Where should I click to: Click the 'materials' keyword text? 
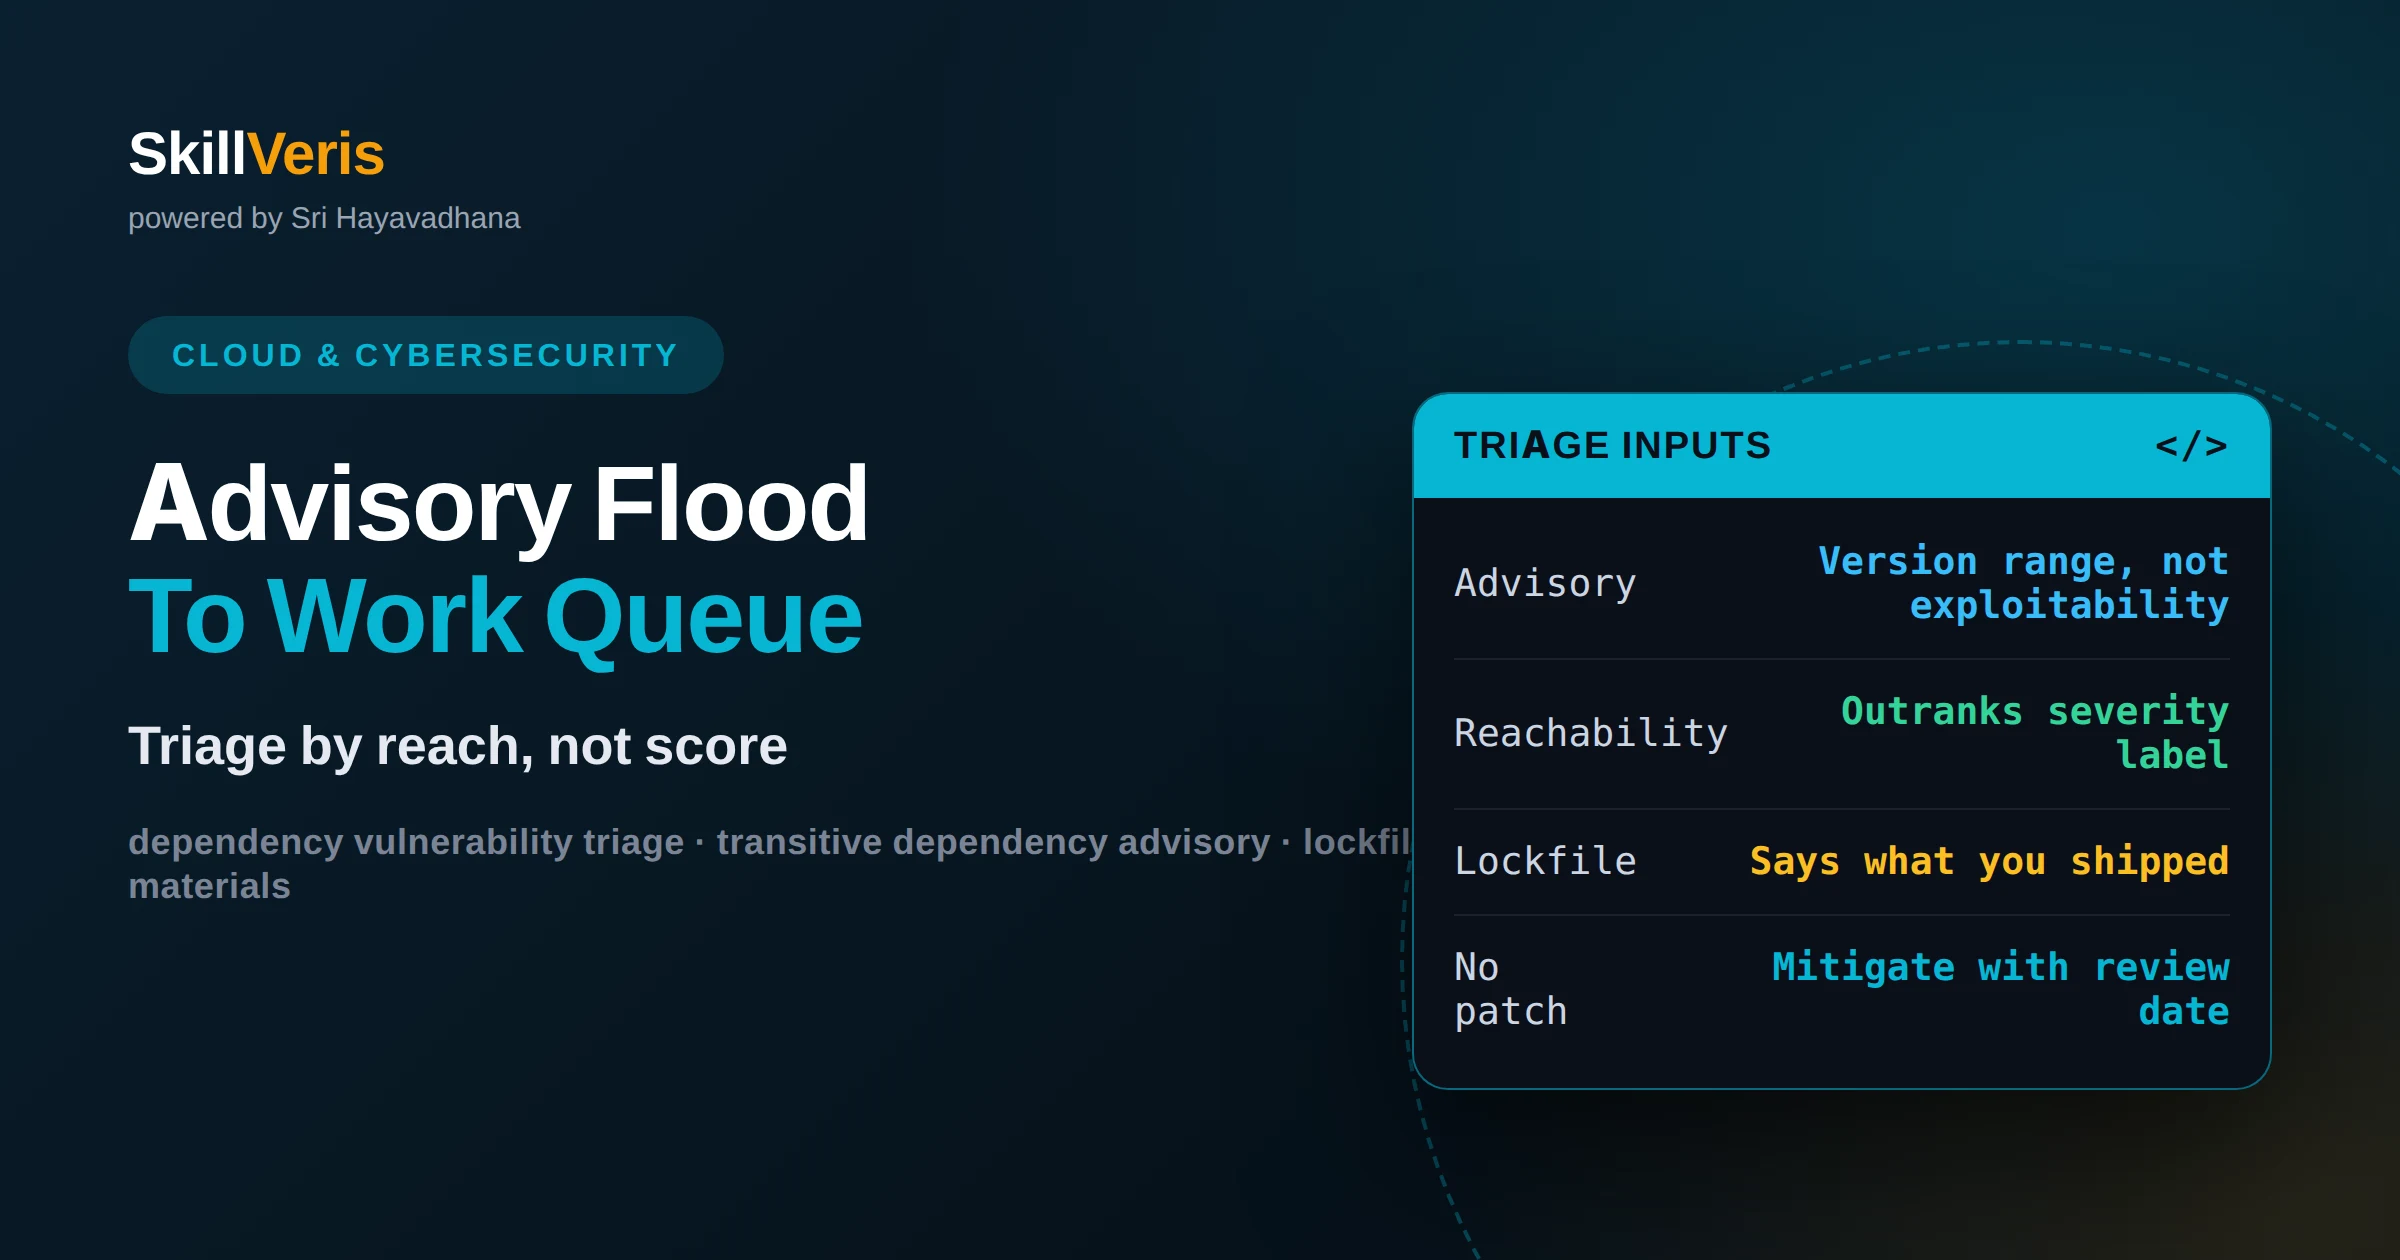[209, 886]
